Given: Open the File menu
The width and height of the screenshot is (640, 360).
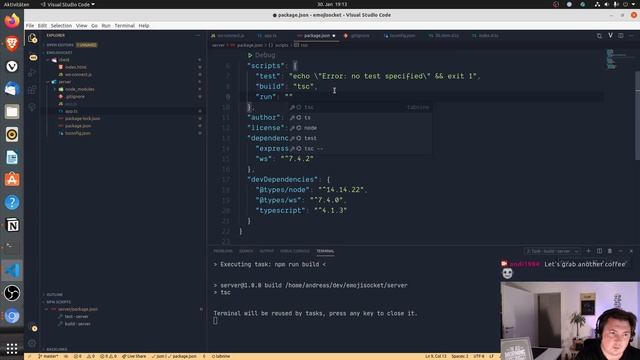Looking at the screenshot, I should point(30,25).
